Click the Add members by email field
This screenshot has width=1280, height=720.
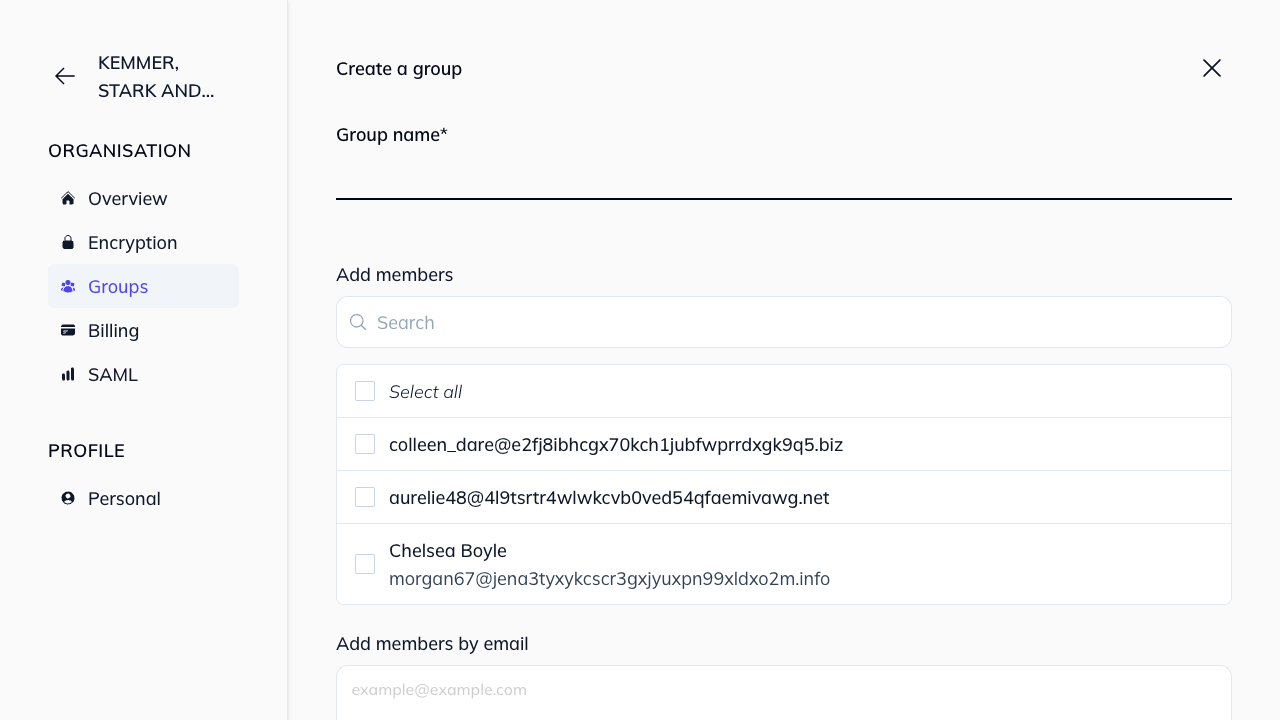pos(783,689)
